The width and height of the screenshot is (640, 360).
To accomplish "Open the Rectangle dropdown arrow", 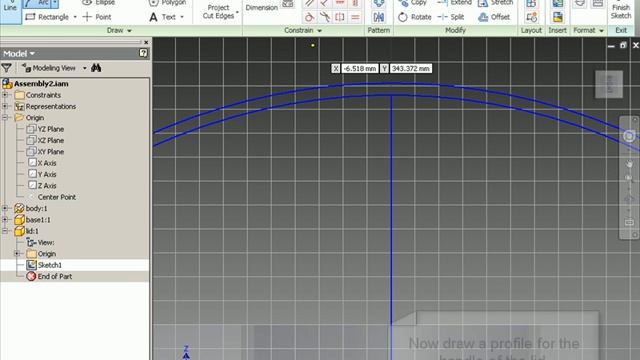I will click(x=75, y=17).
